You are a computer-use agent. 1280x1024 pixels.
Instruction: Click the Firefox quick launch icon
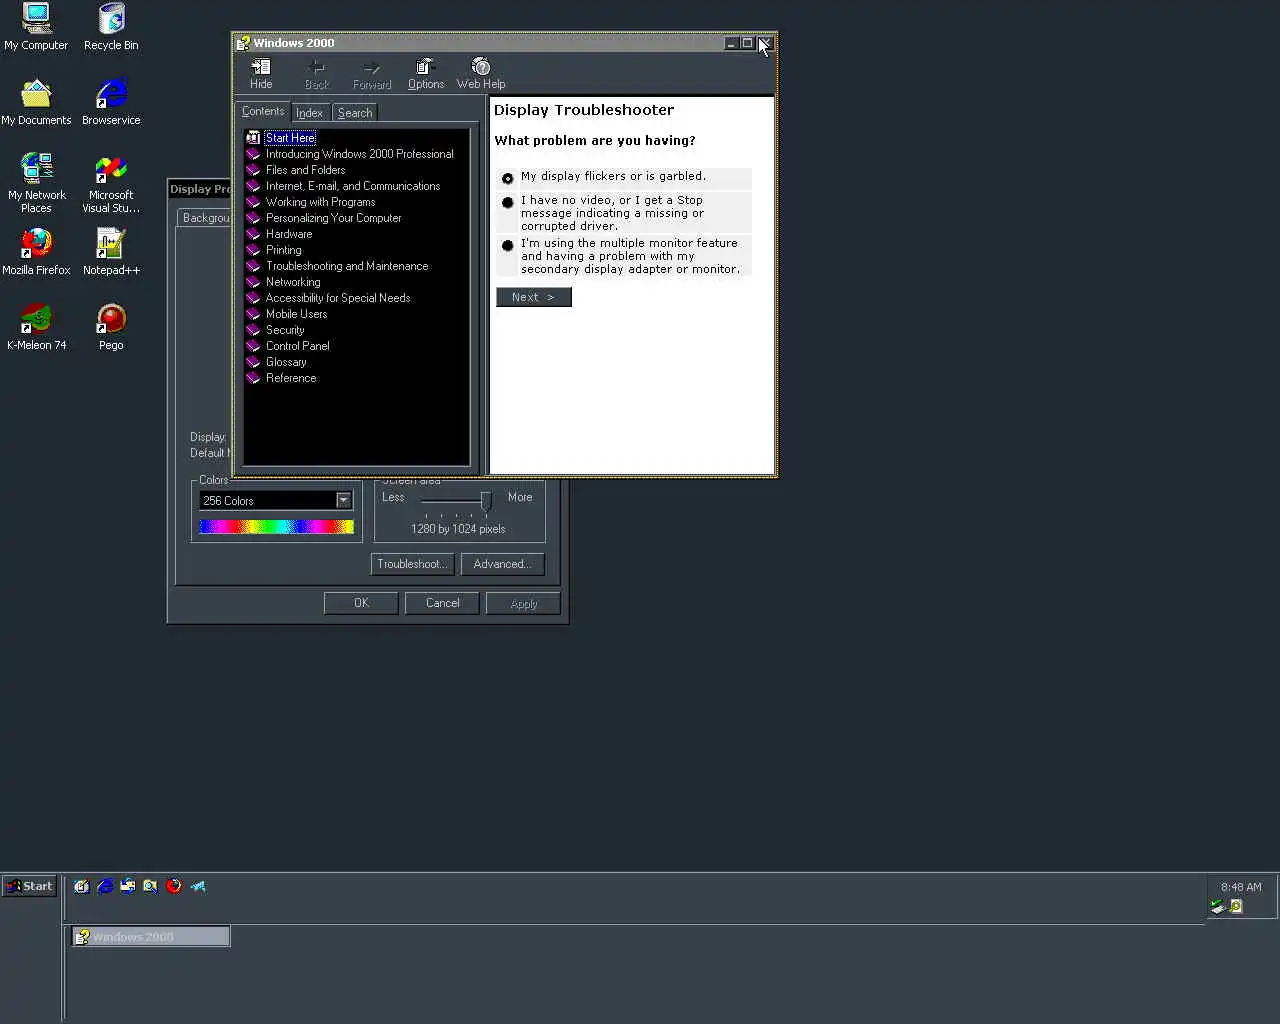pyautogui.click(x=174, y=886)
